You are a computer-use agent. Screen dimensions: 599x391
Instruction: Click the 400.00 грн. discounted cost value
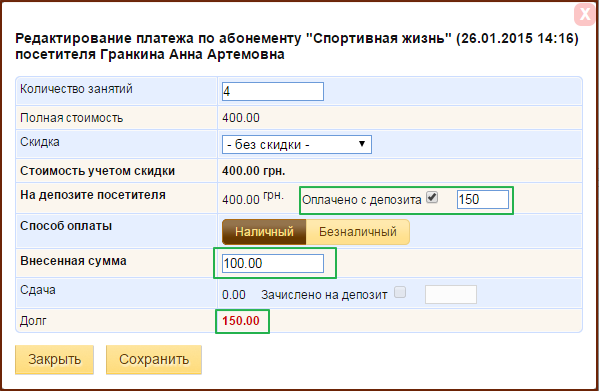[254, 171]
